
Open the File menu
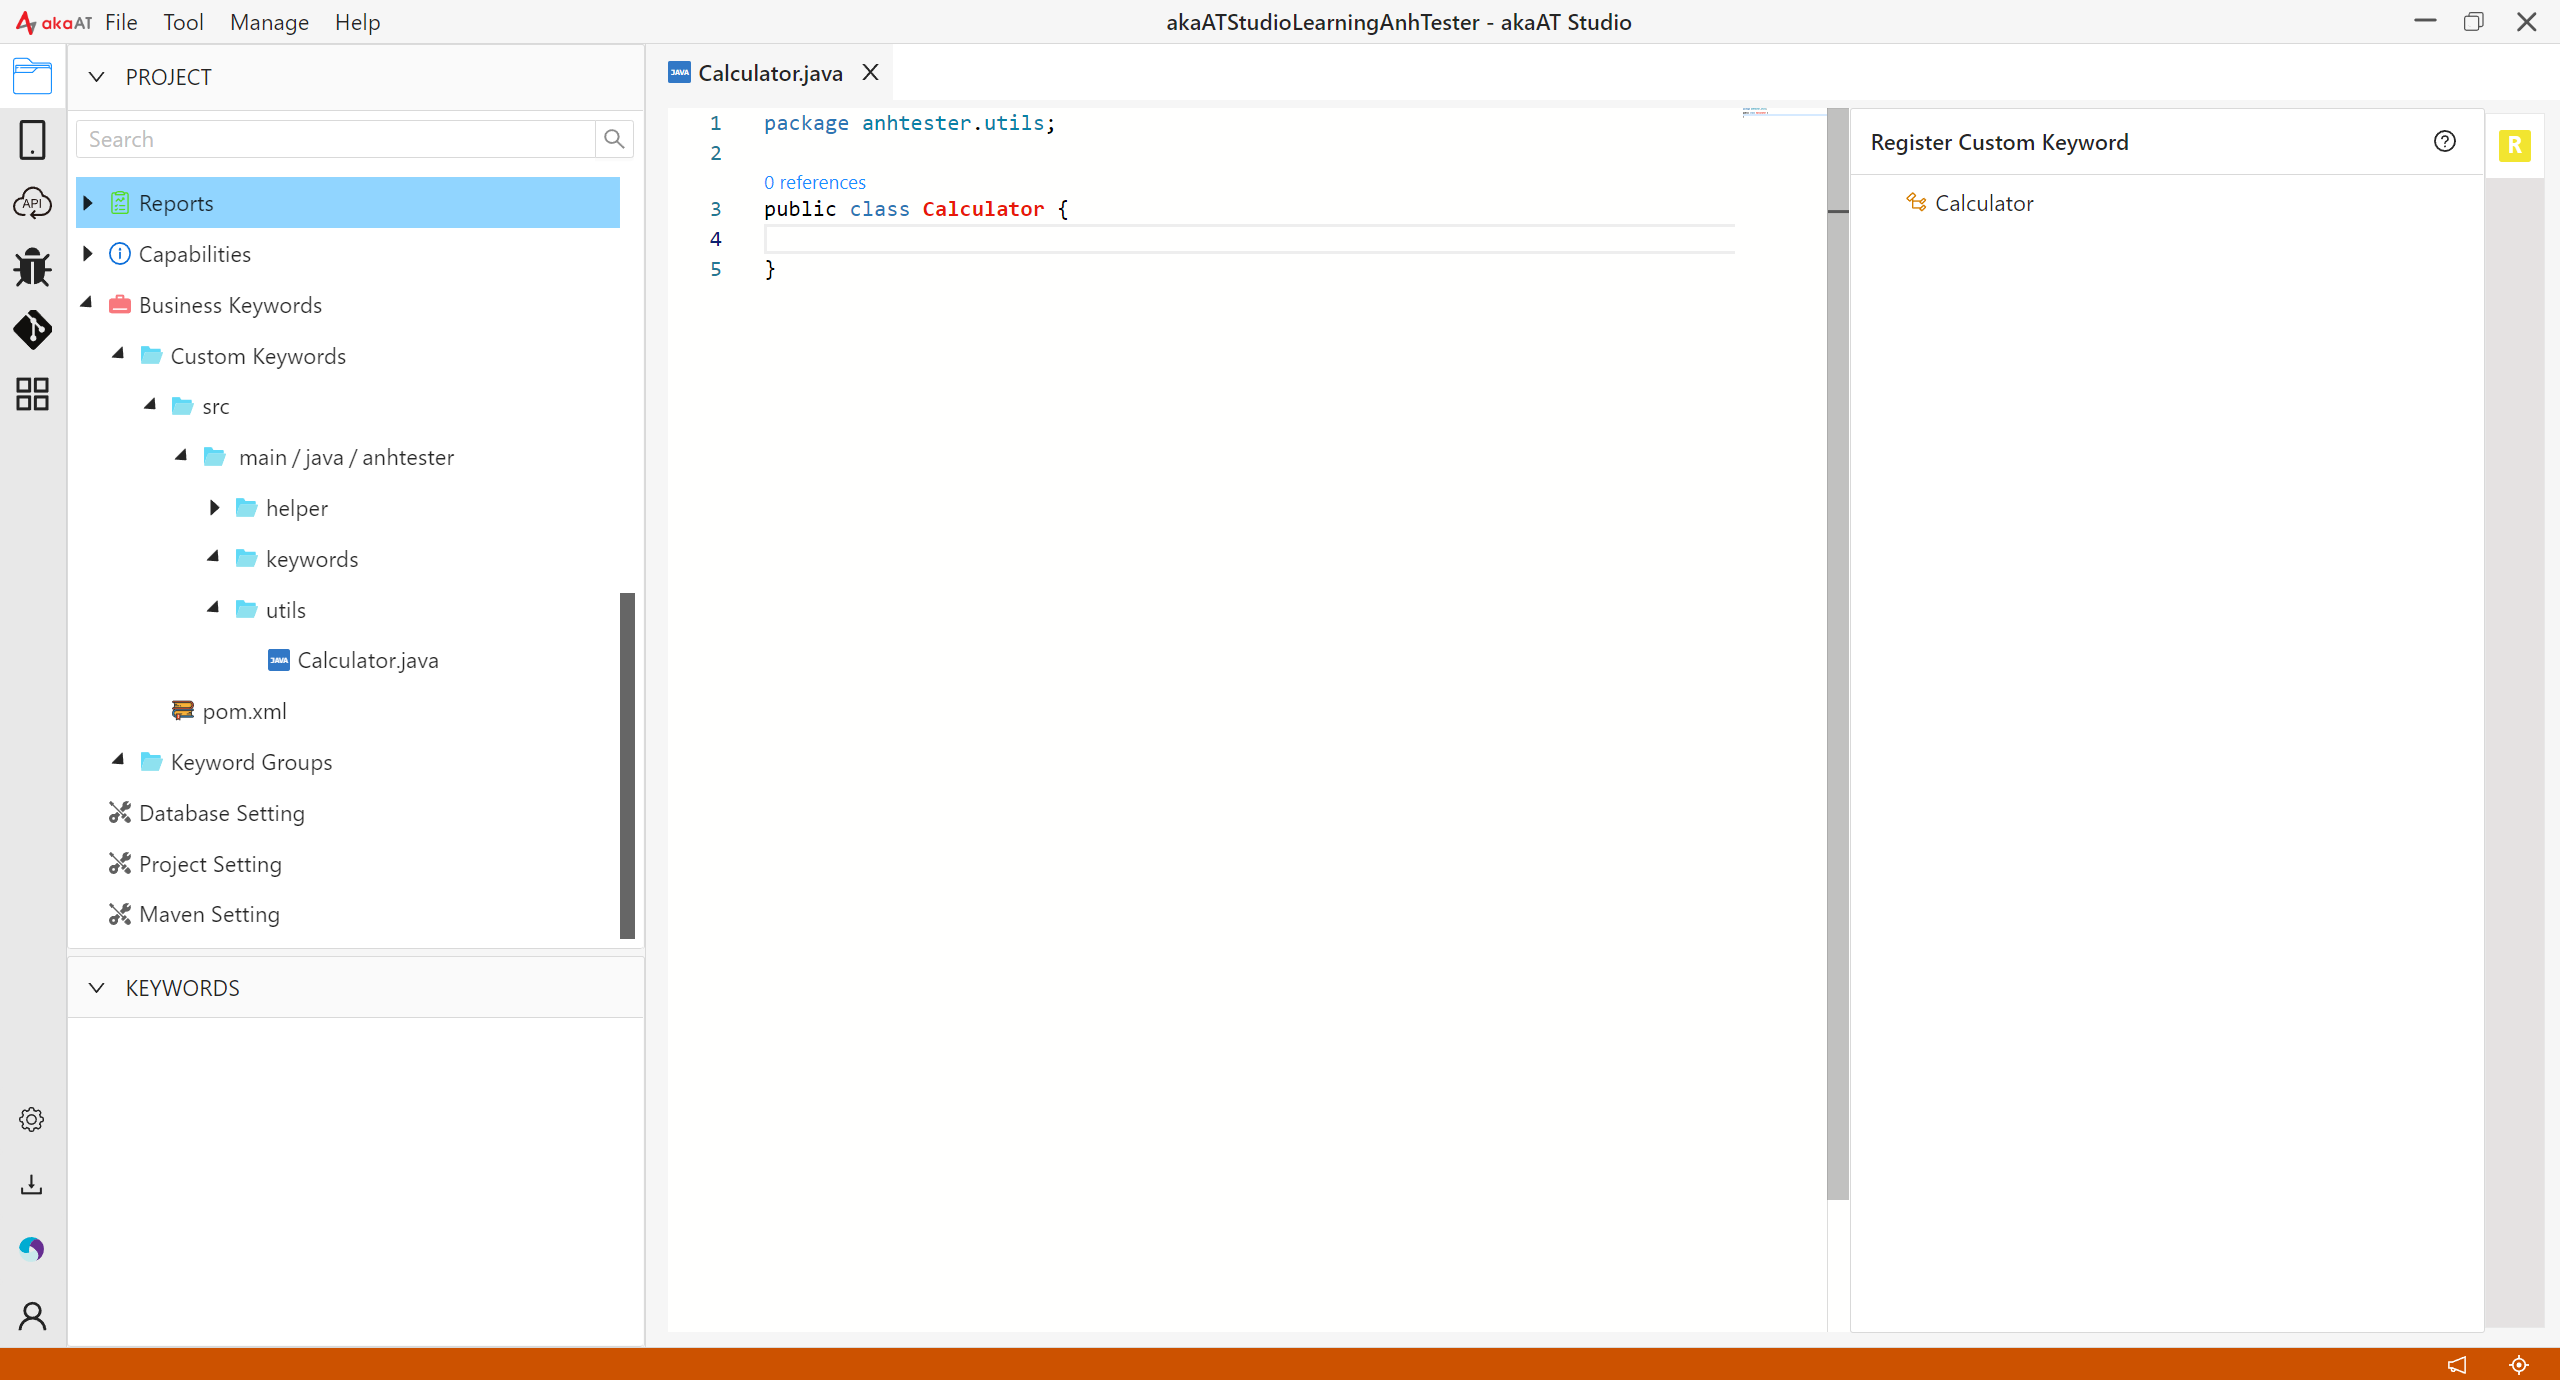click(x=121, y=22)
